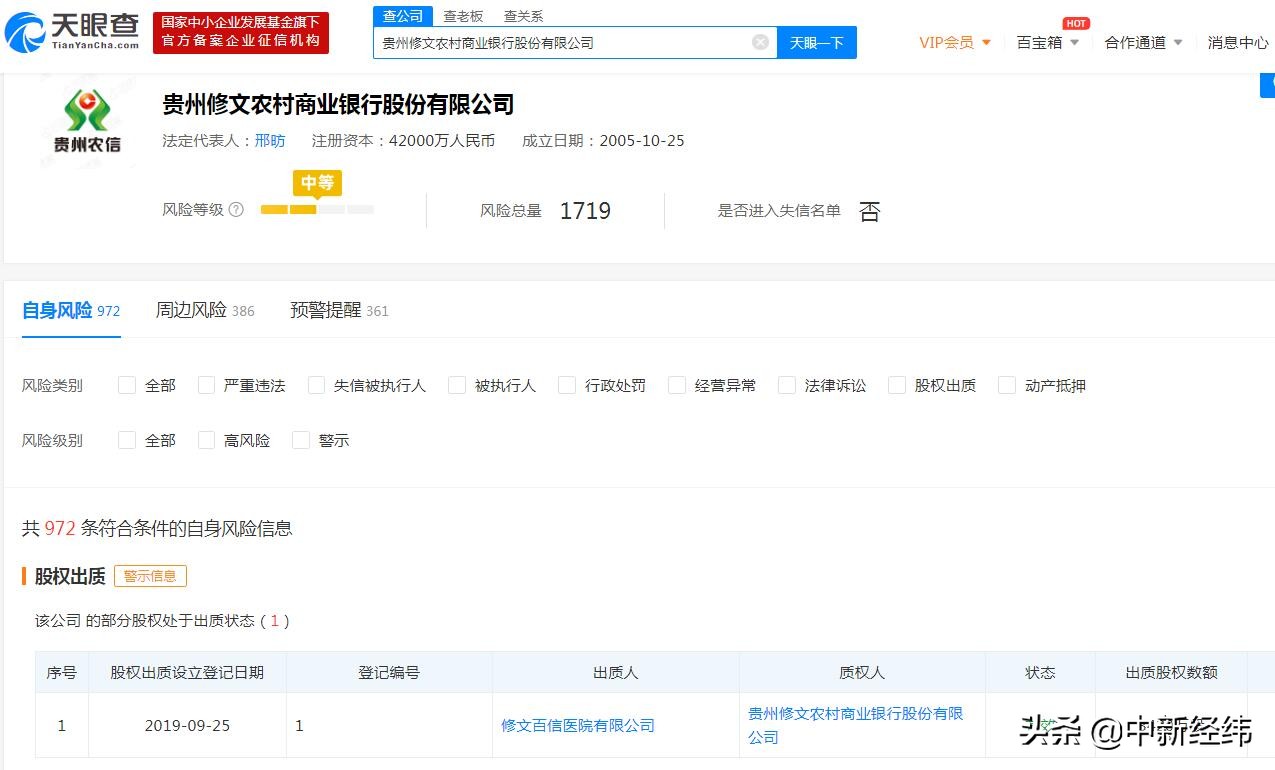Click the 注册资本 42000万人民币 text
The image size is (1275, 770).
(403, 141)
